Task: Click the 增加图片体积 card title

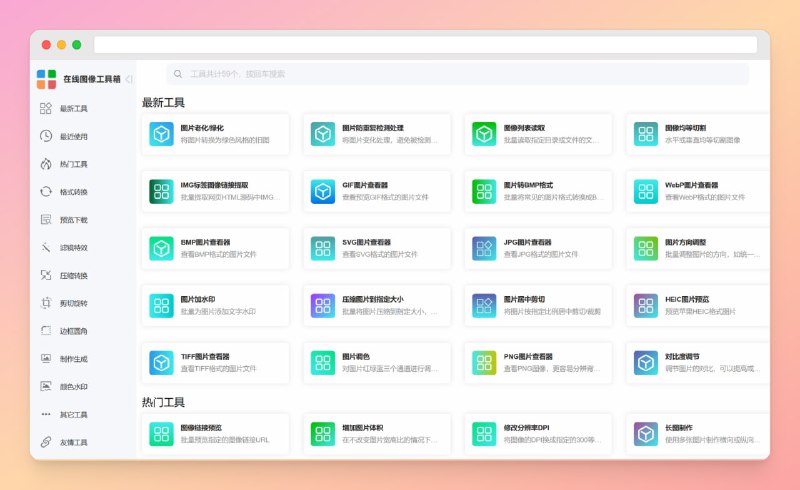Action: pos(362,428)
